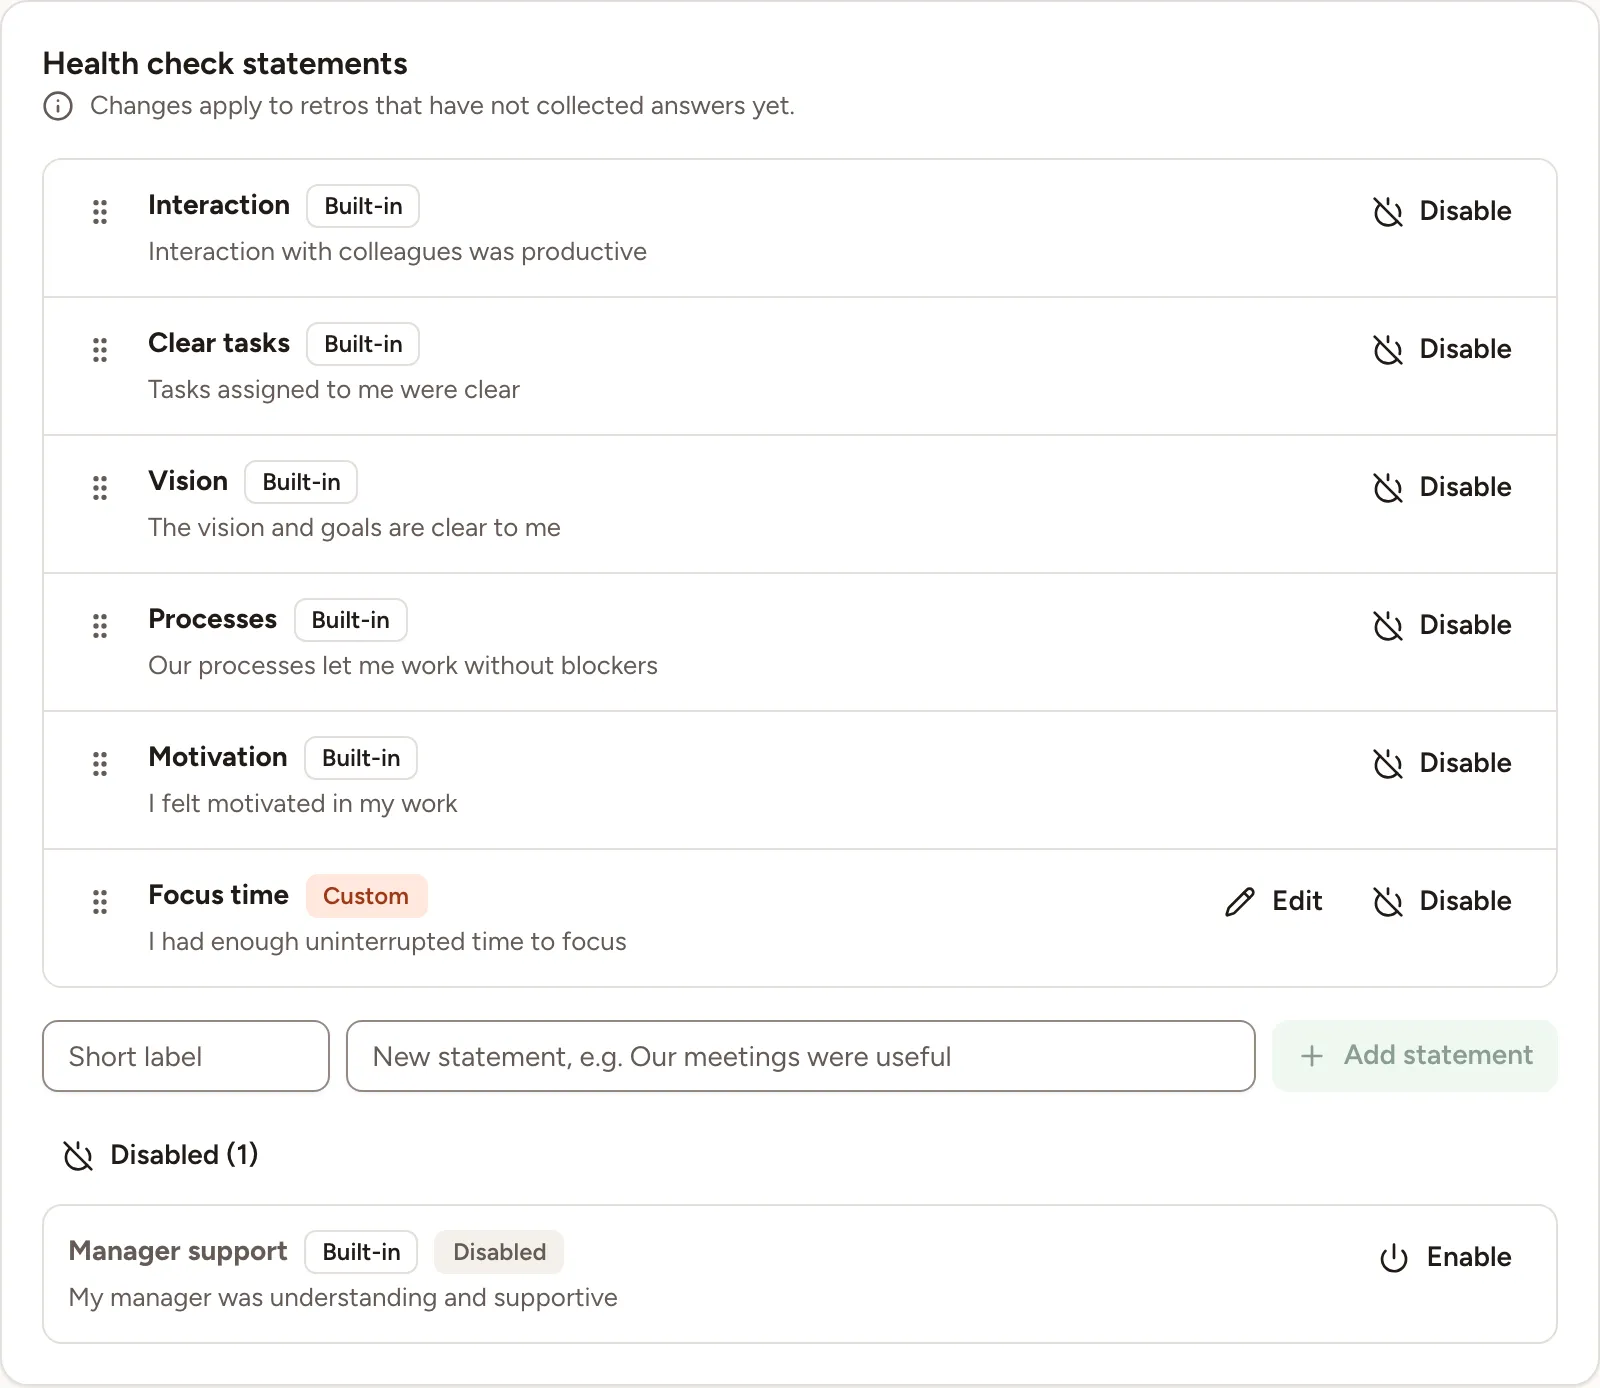
Task: Click the Built-in badge beside Vision
Action: [301, 482]
